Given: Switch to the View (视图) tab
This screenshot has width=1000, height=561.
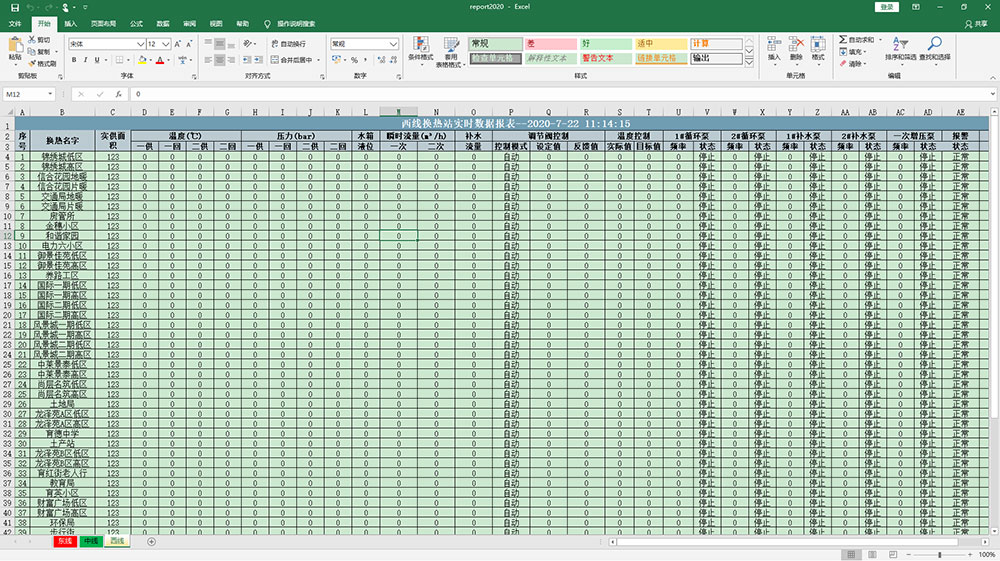Looking at the screenshot, I should pyautogui.click(x=216, y=24).
